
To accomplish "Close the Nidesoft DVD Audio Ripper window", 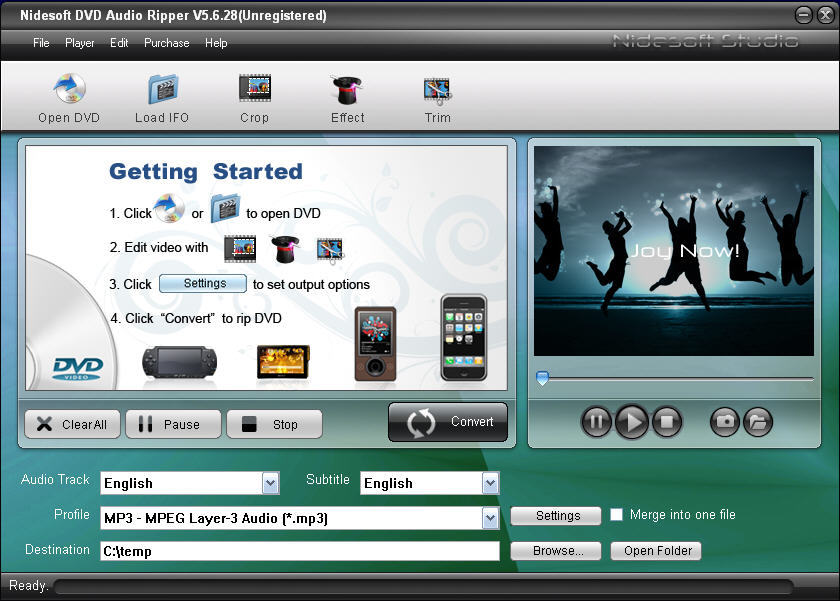I will pyautogui.click(x=825, y=15).
